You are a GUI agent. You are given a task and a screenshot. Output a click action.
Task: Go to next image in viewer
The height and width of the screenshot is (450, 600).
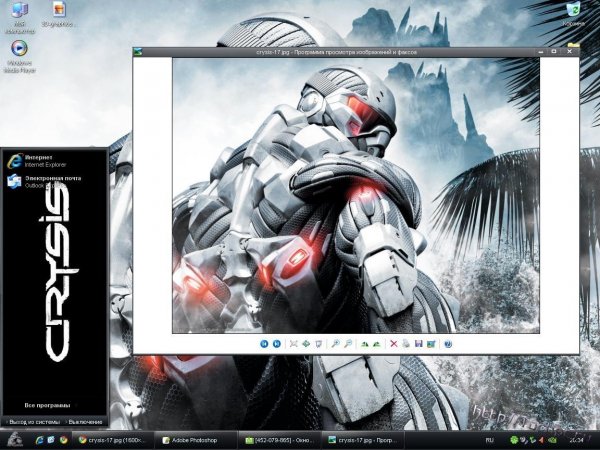[277, 344]
